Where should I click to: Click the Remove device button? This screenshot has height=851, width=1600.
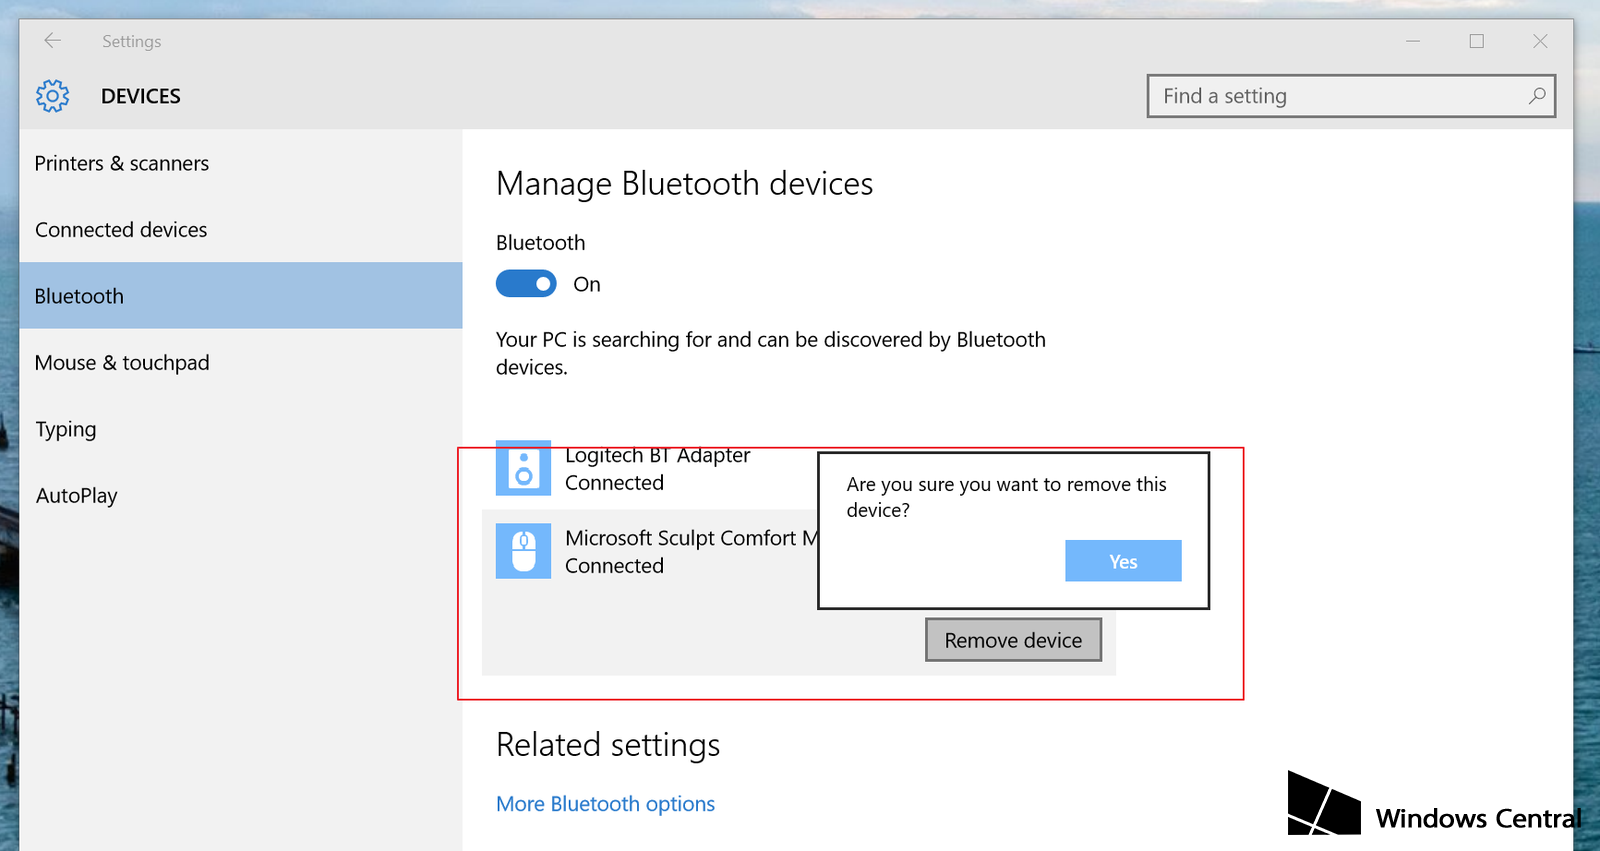point(1013,640)
